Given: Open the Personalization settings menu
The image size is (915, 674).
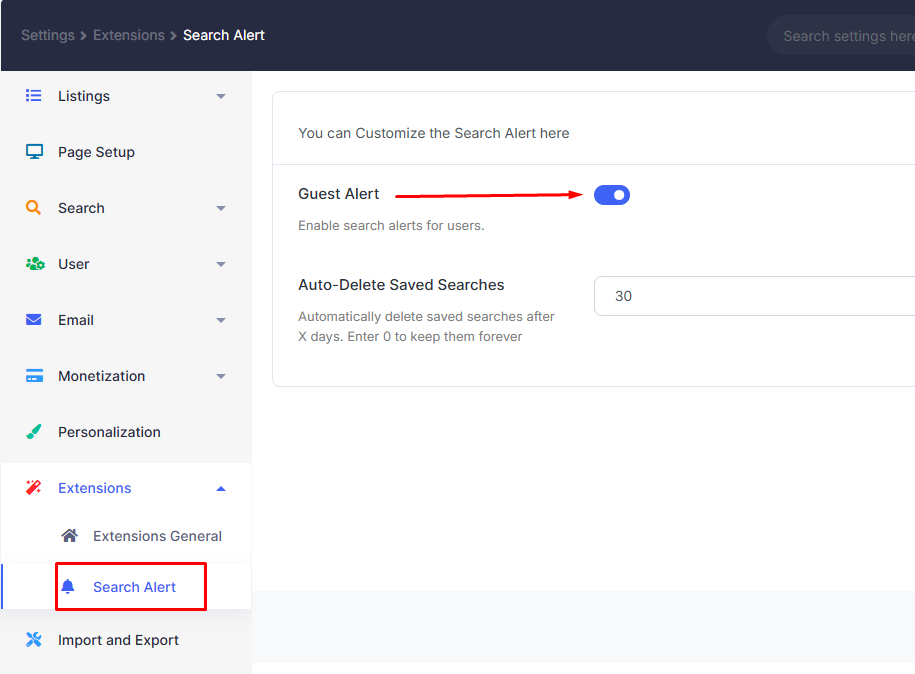Looking at the screenshot, I should click(109, 432).
